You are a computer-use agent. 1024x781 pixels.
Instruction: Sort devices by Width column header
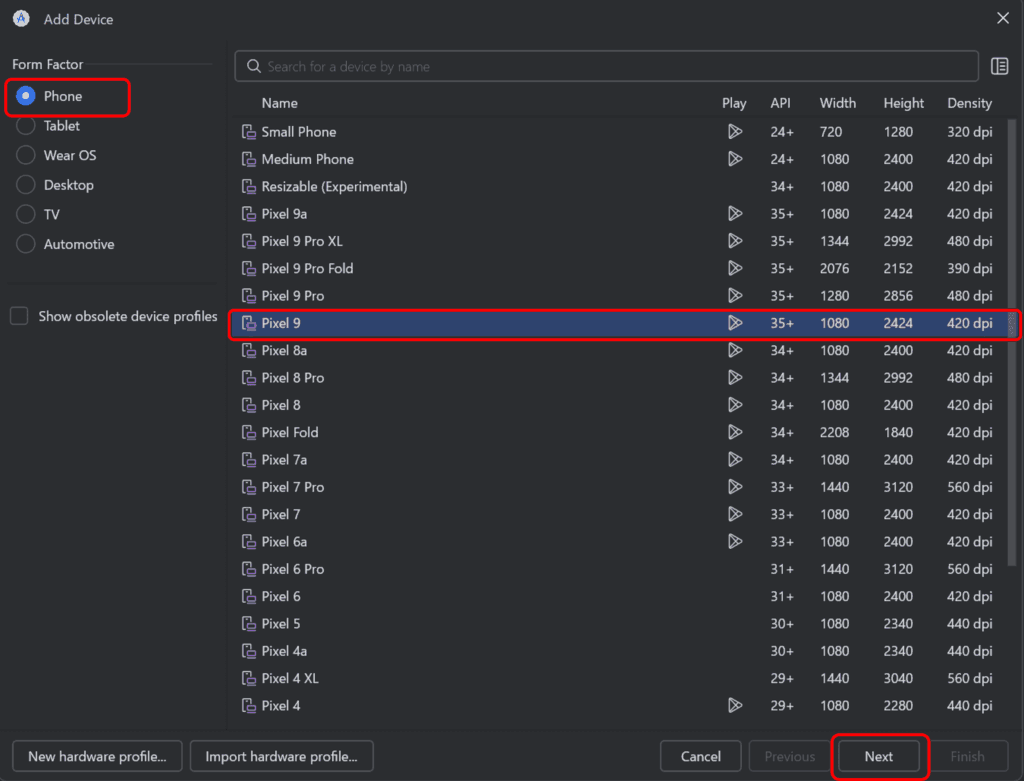838,103
